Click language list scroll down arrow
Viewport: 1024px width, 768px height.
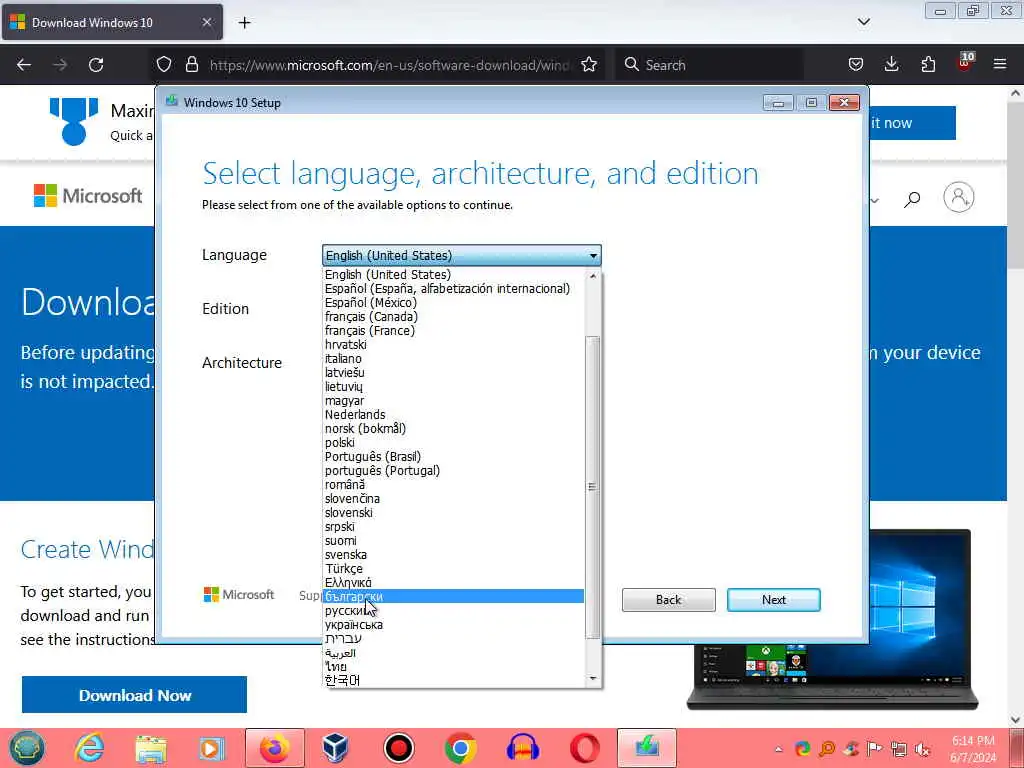point(593,679)
